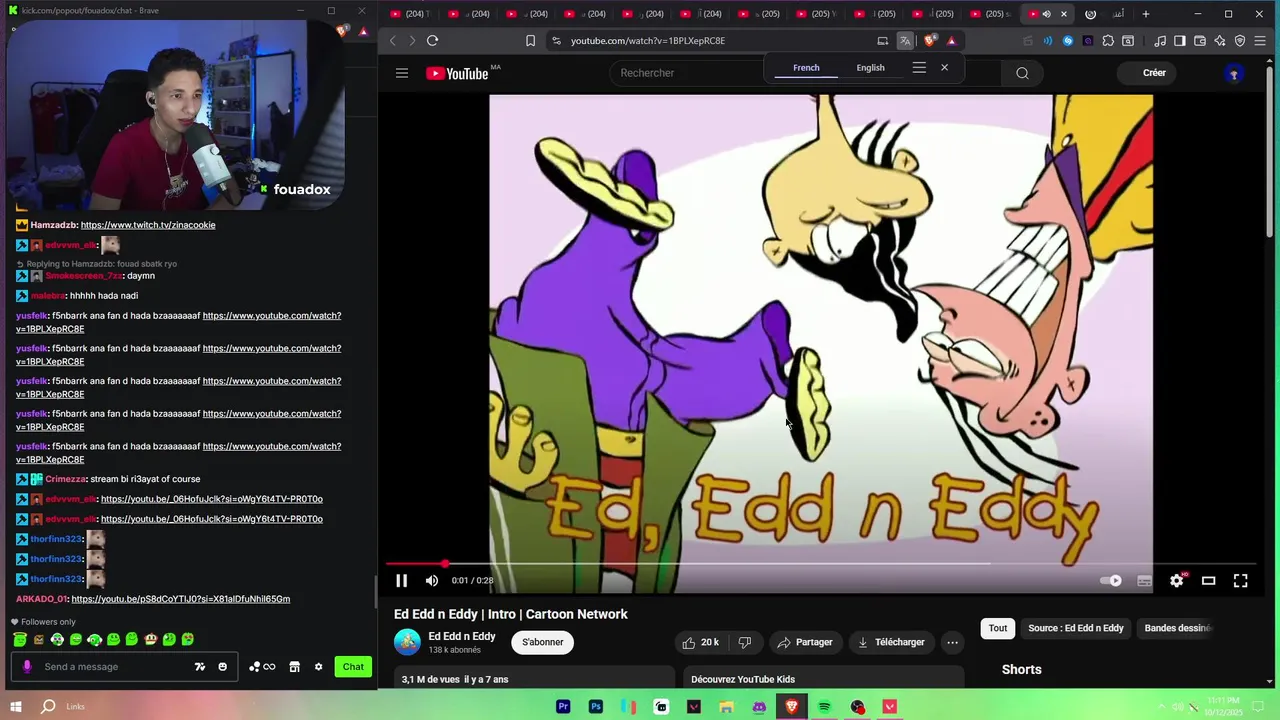Click the translate icon in address bar
The height and width of the screenshot is (720, 1280).
(905, 41)
